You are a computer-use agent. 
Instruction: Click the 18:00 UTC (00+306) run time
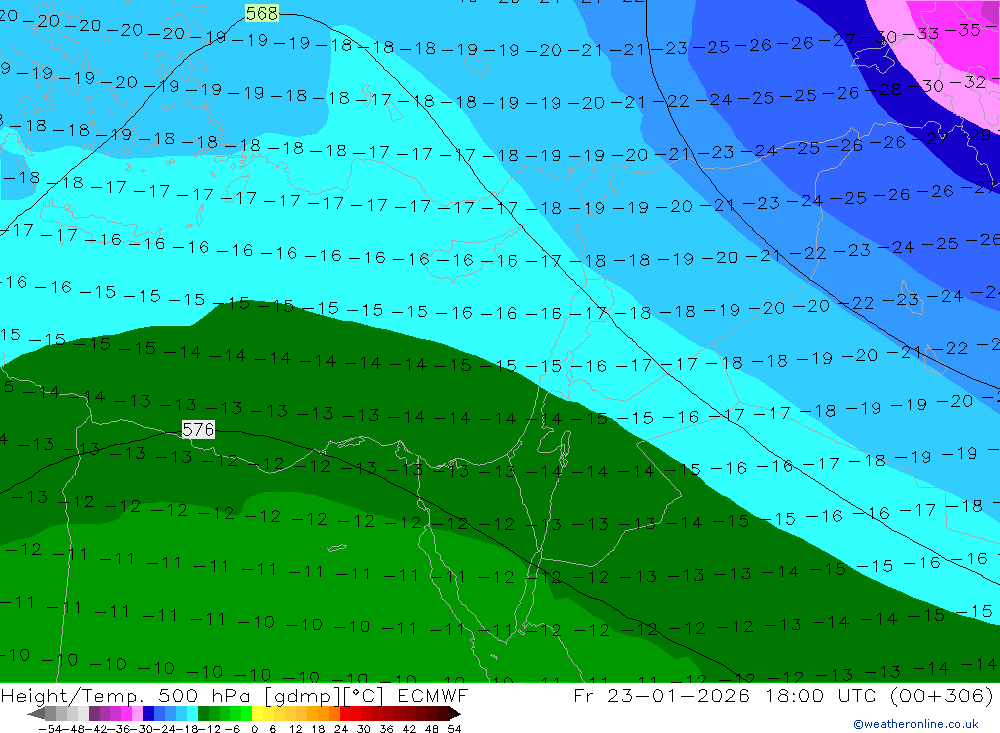coord(879,695)
